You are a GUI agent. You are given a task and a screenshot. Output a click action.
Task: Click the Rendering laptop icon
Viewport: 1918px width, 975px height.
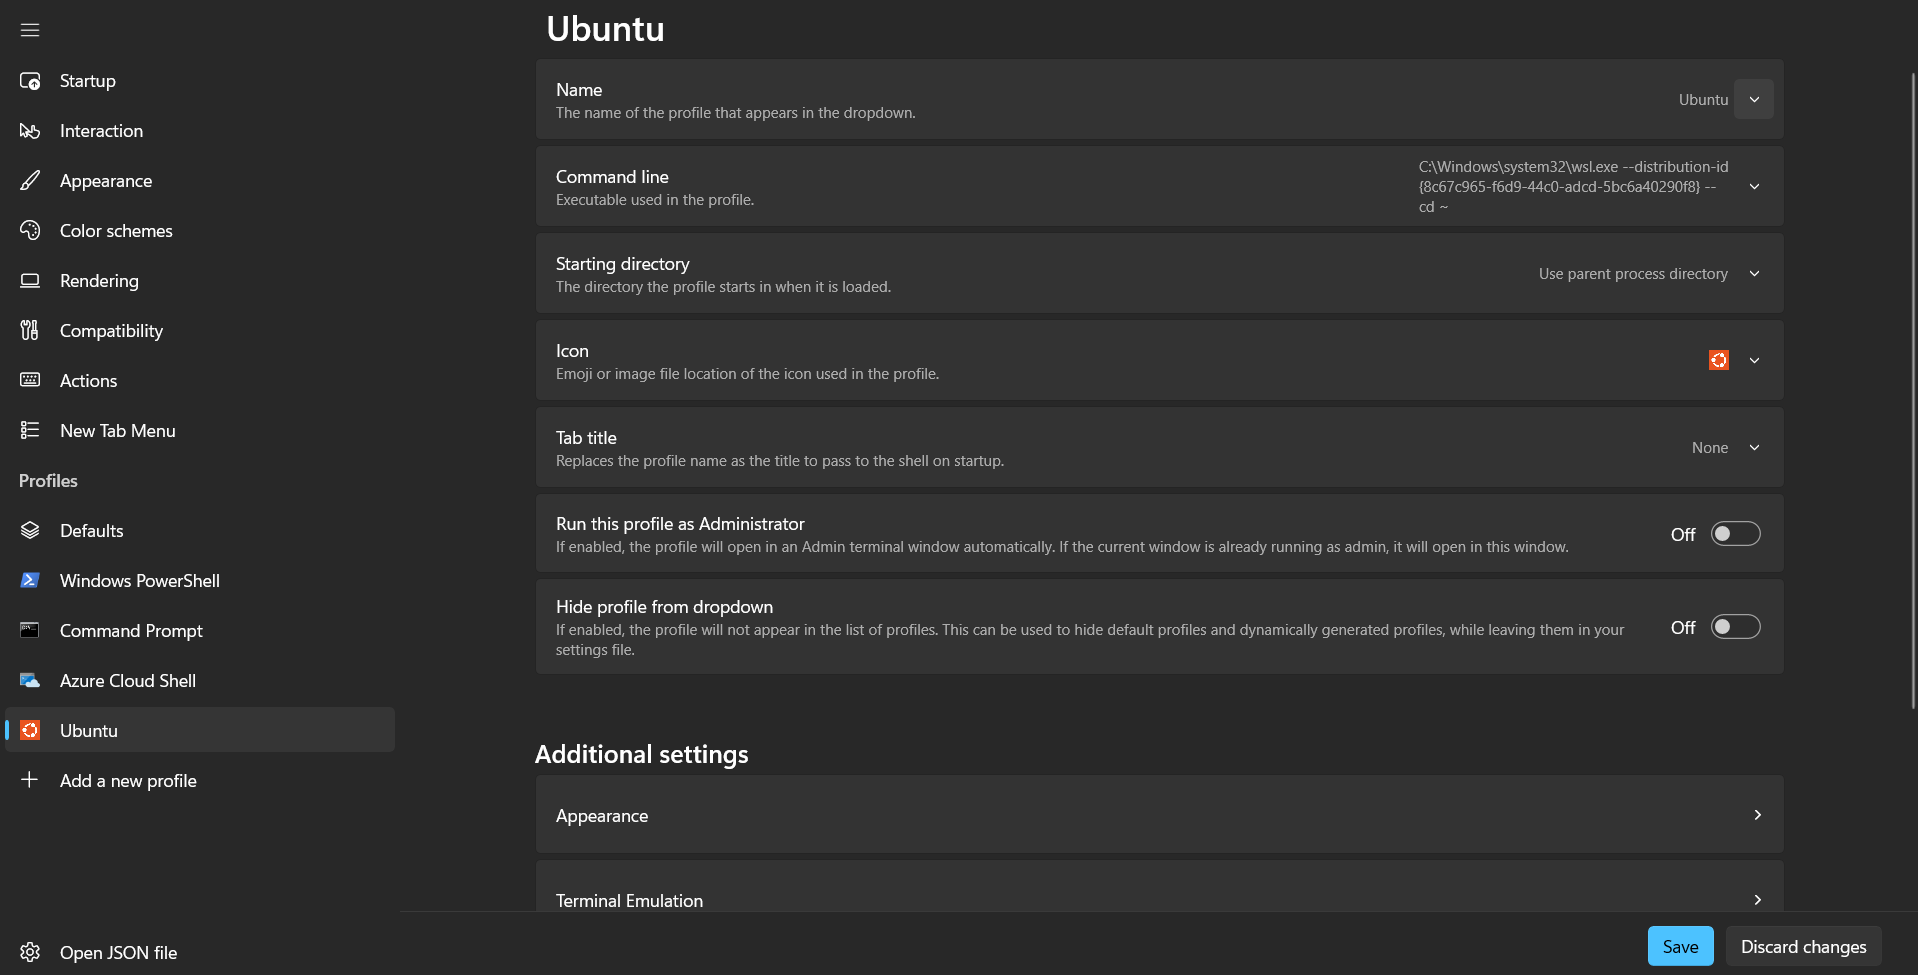tap(30, 281)
